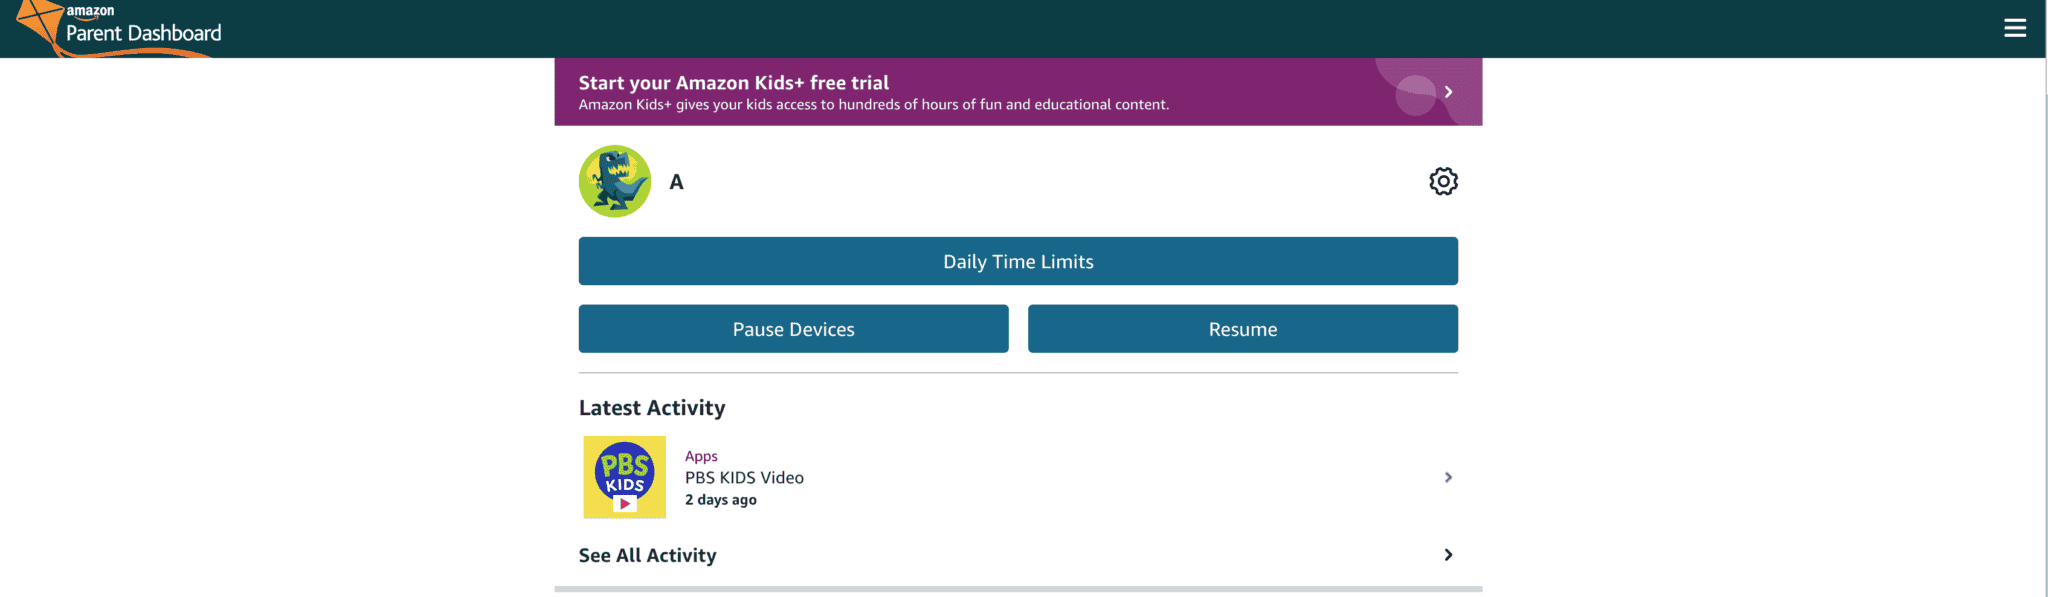2048x597 pixels.
Task: Open the play button on PBS KIDS icon
Action: click(624, 505)
